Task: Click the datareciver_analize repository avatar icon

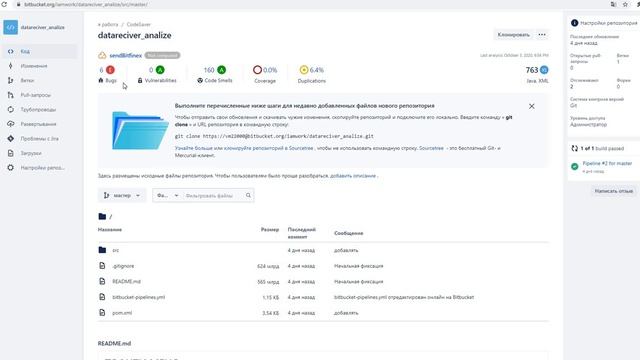Action: [11, 27]
